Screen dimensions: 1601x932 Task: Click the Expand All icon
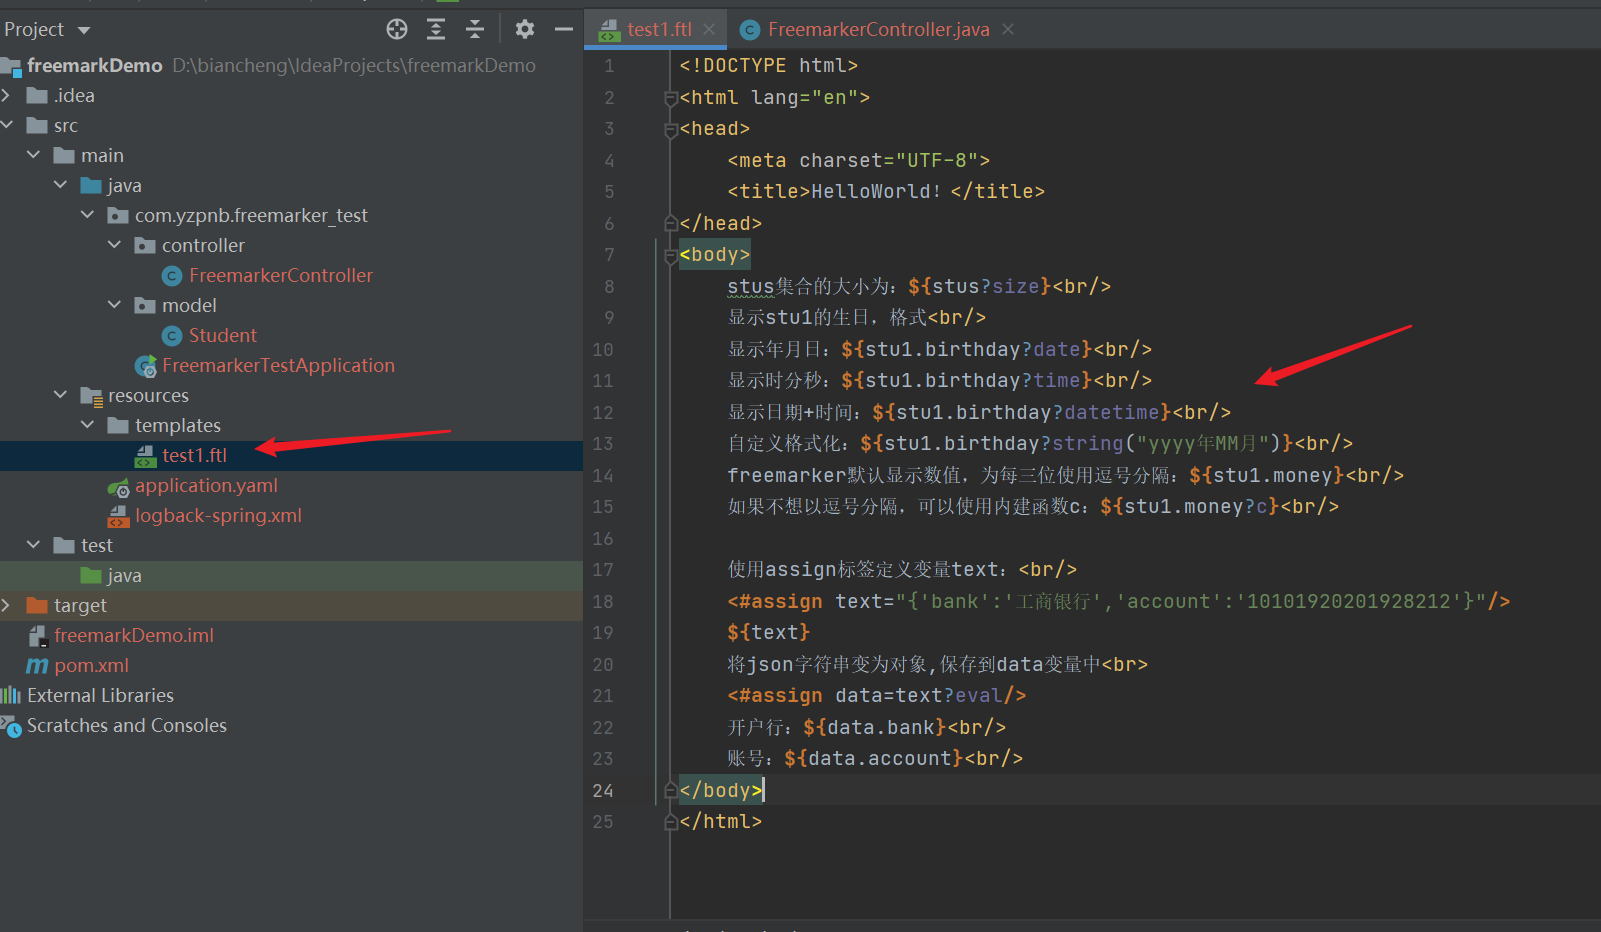pos(436,29)
